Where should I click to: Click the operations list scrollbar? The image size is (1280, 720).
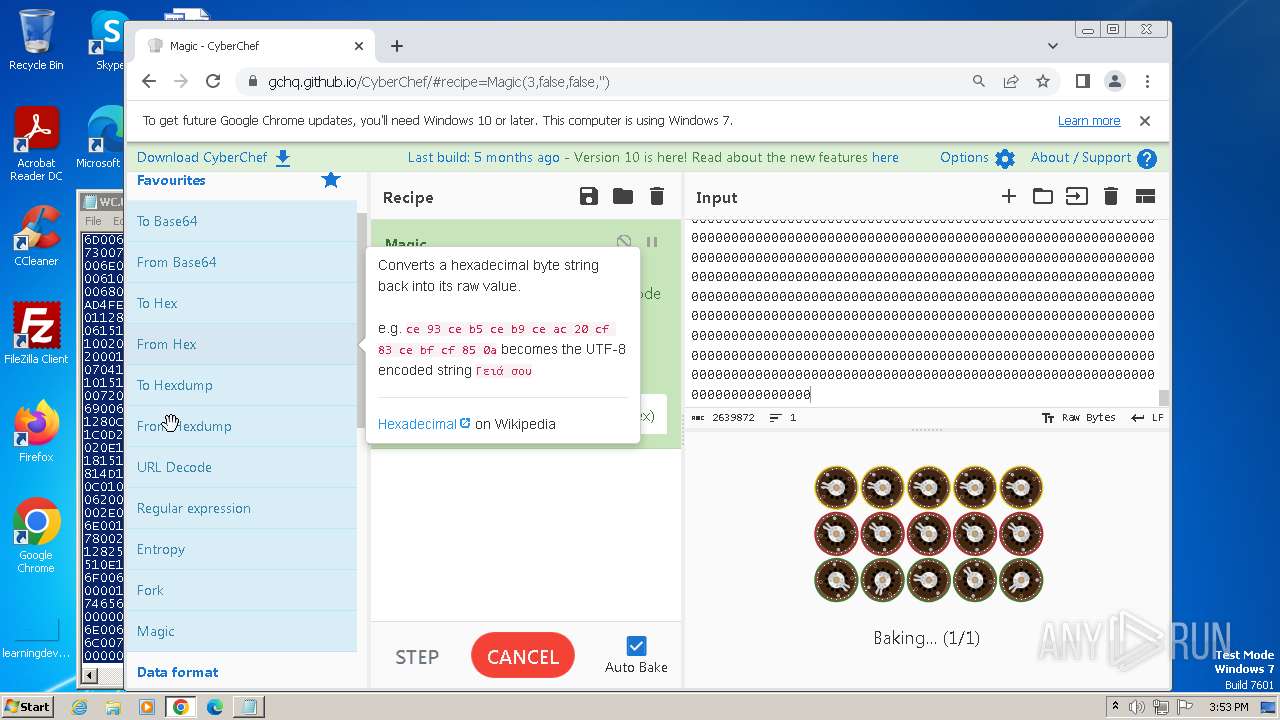[x=362, y=320]
